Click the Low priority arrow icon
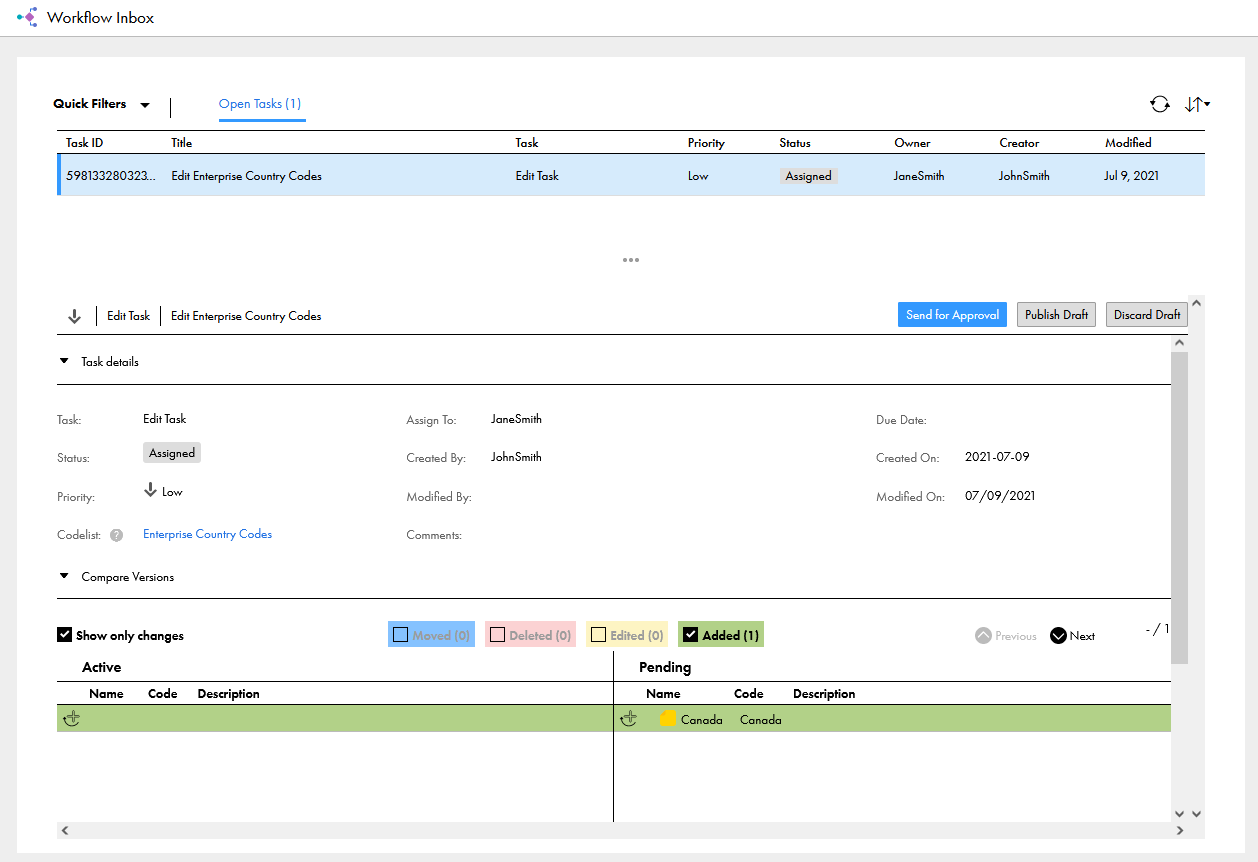Image resolution: width=1258 pixels, height=862 pixels. pos(151,490)
